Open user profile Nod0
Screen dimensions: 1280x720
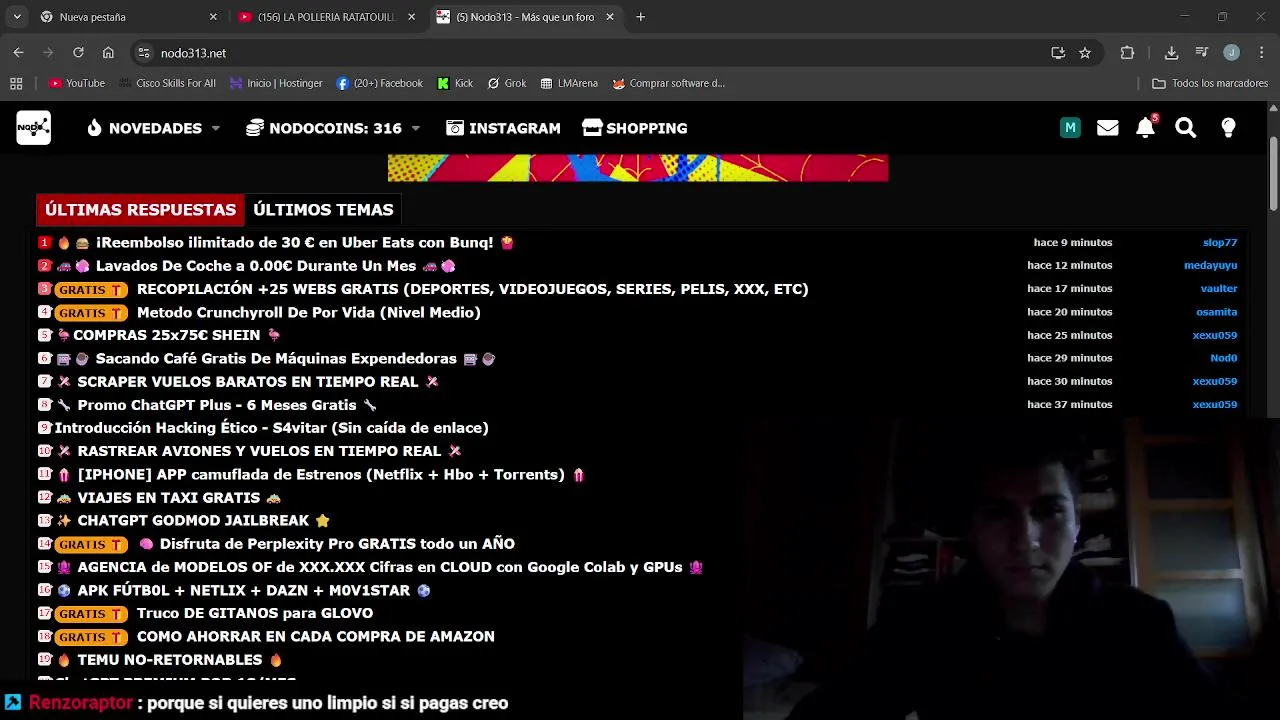[x=1224, y=358]
